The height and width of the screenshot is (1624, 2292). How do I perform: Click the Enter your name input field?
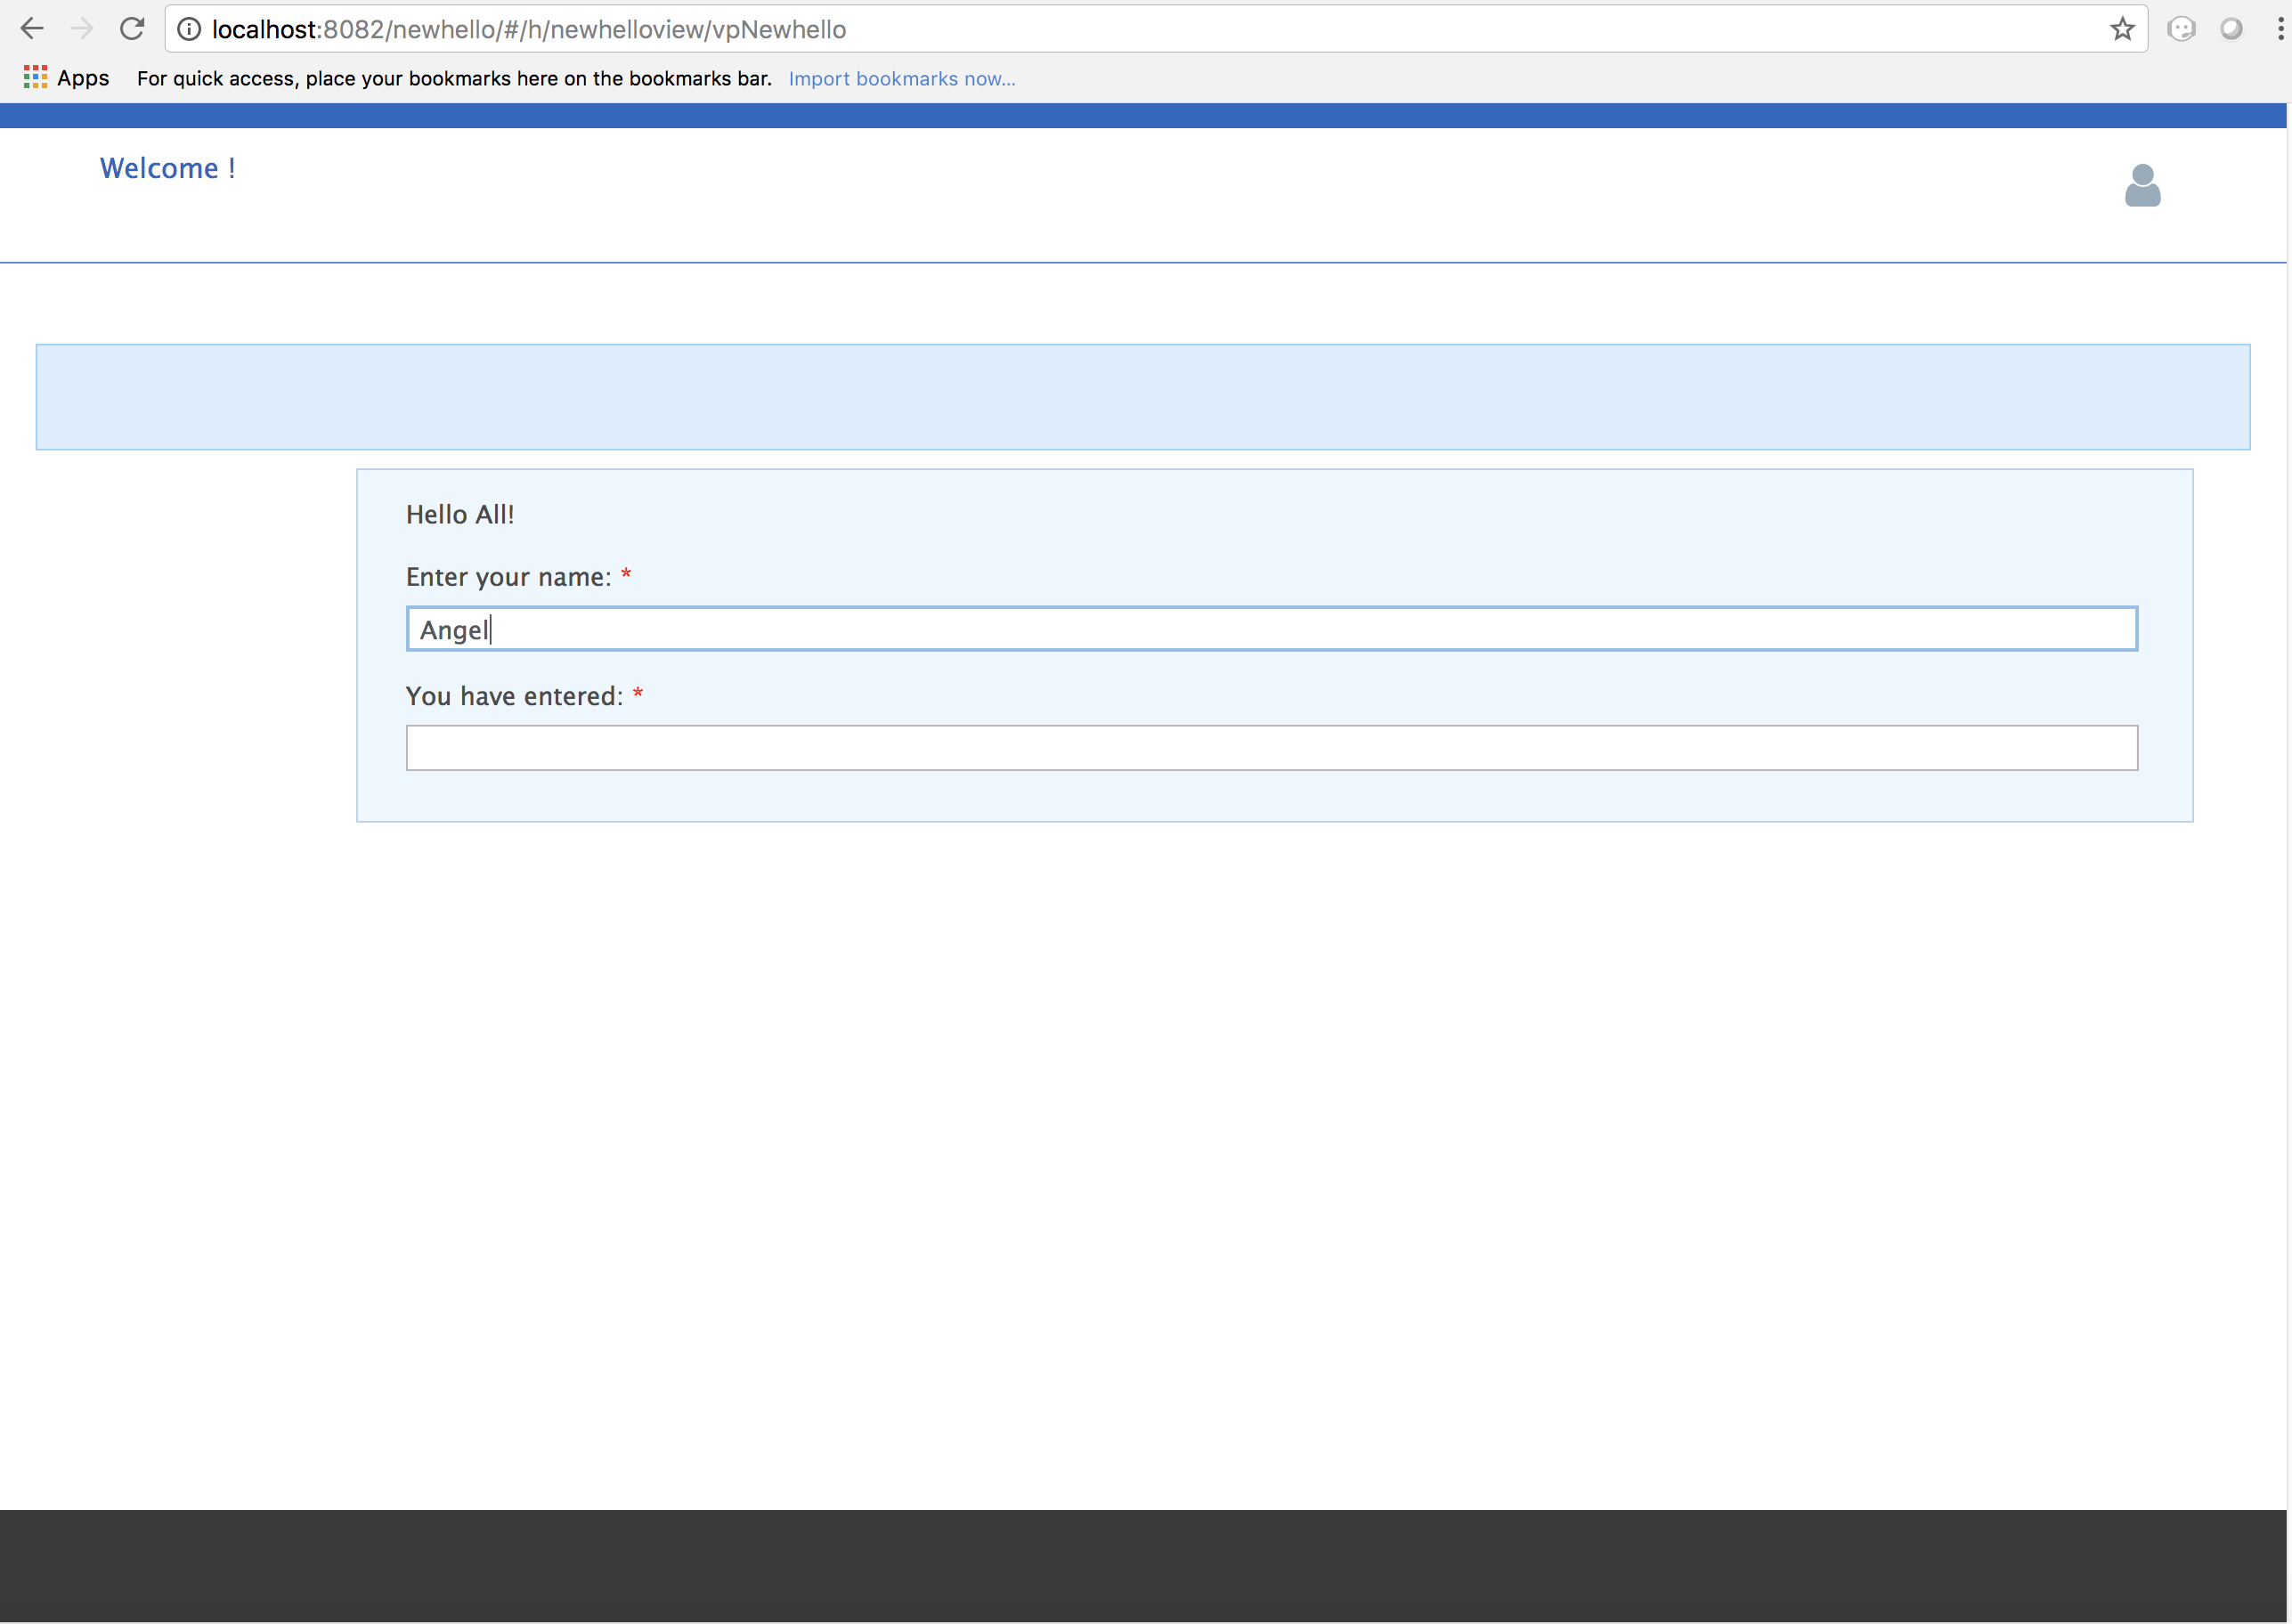pyautogui.click(x=1271, y=629)
